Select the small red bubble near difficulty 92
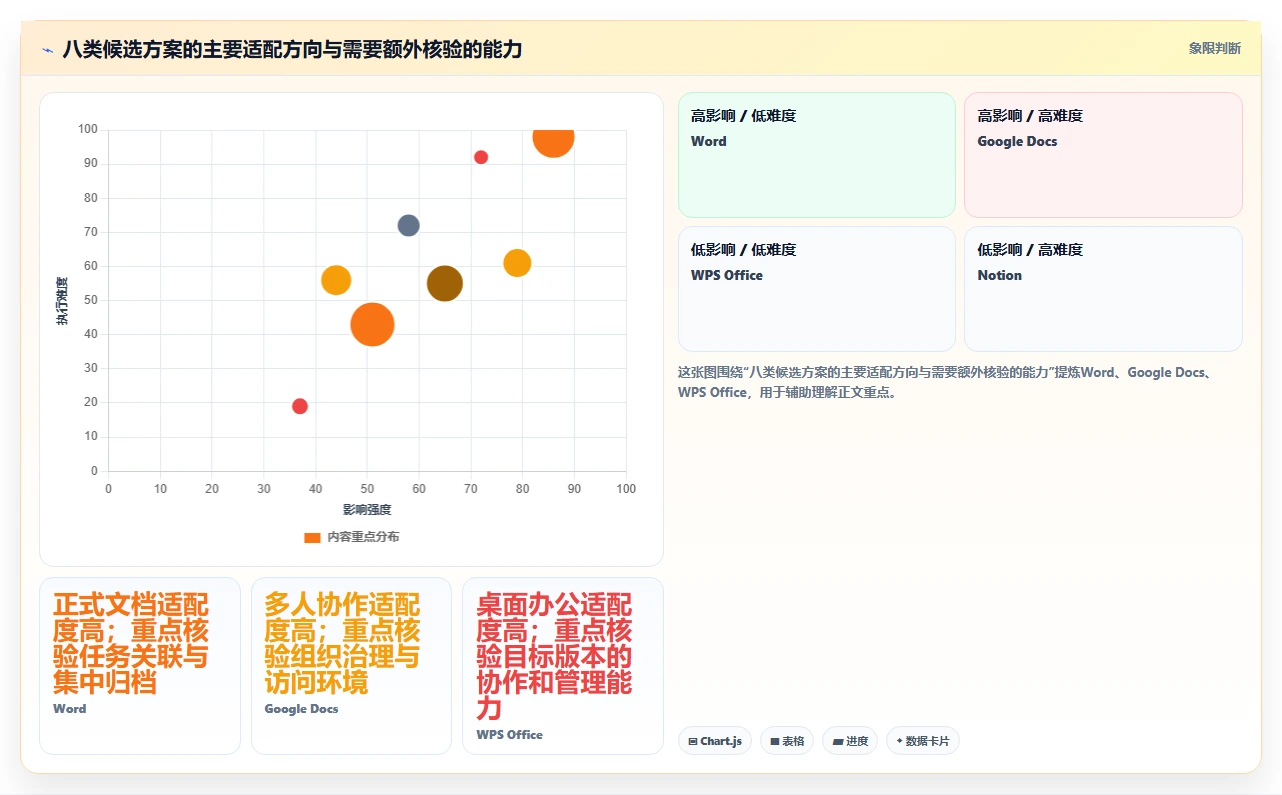 pos(481,157)
